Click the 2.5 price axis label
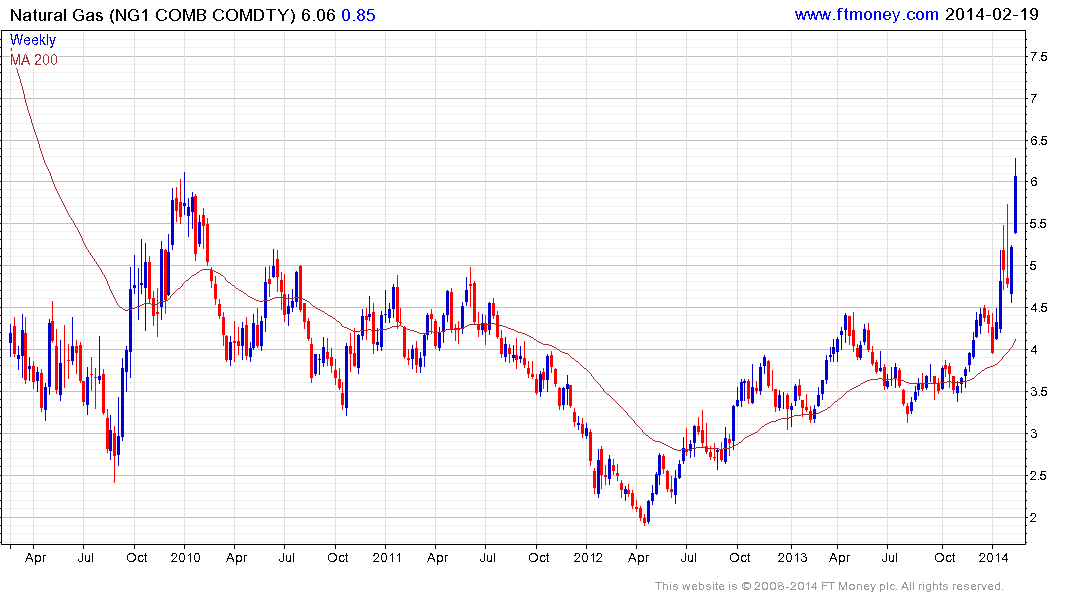1075x600 pixels. click(x=1039, y=477)
